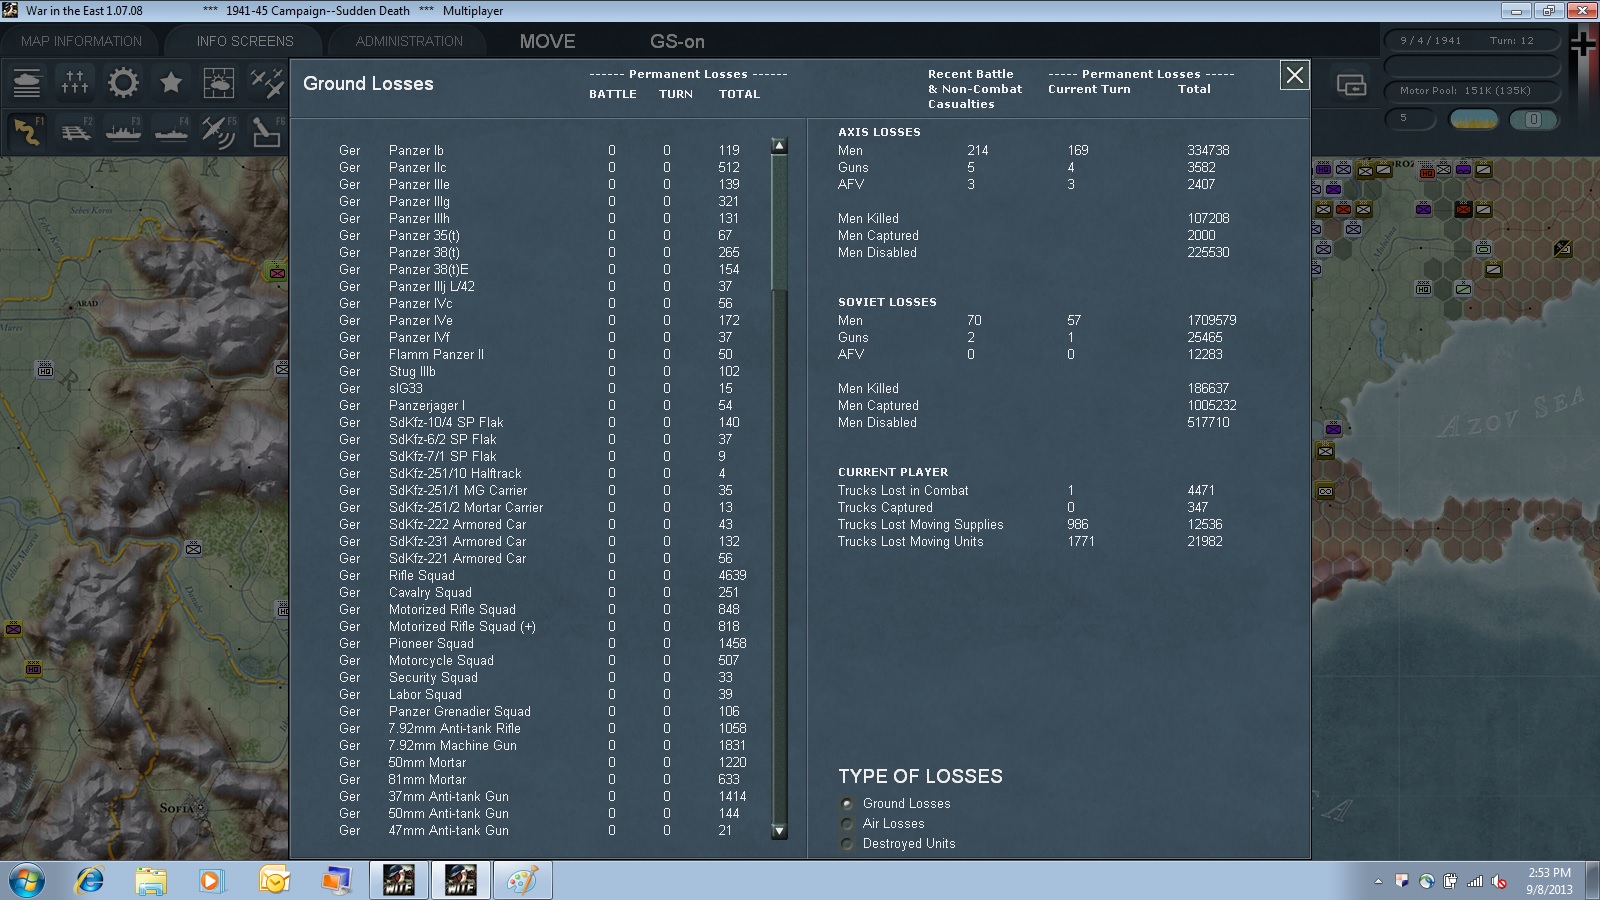This screenshot has height=900, width=1600.
Task: Click the clear weather indicator
Action: click(1473, 119)
